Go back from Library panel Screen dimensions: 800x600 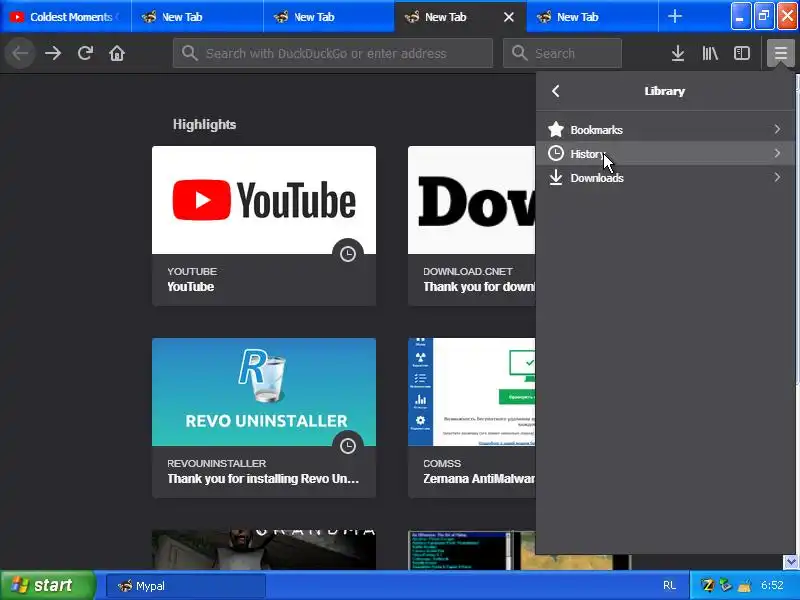click(556, 91)
